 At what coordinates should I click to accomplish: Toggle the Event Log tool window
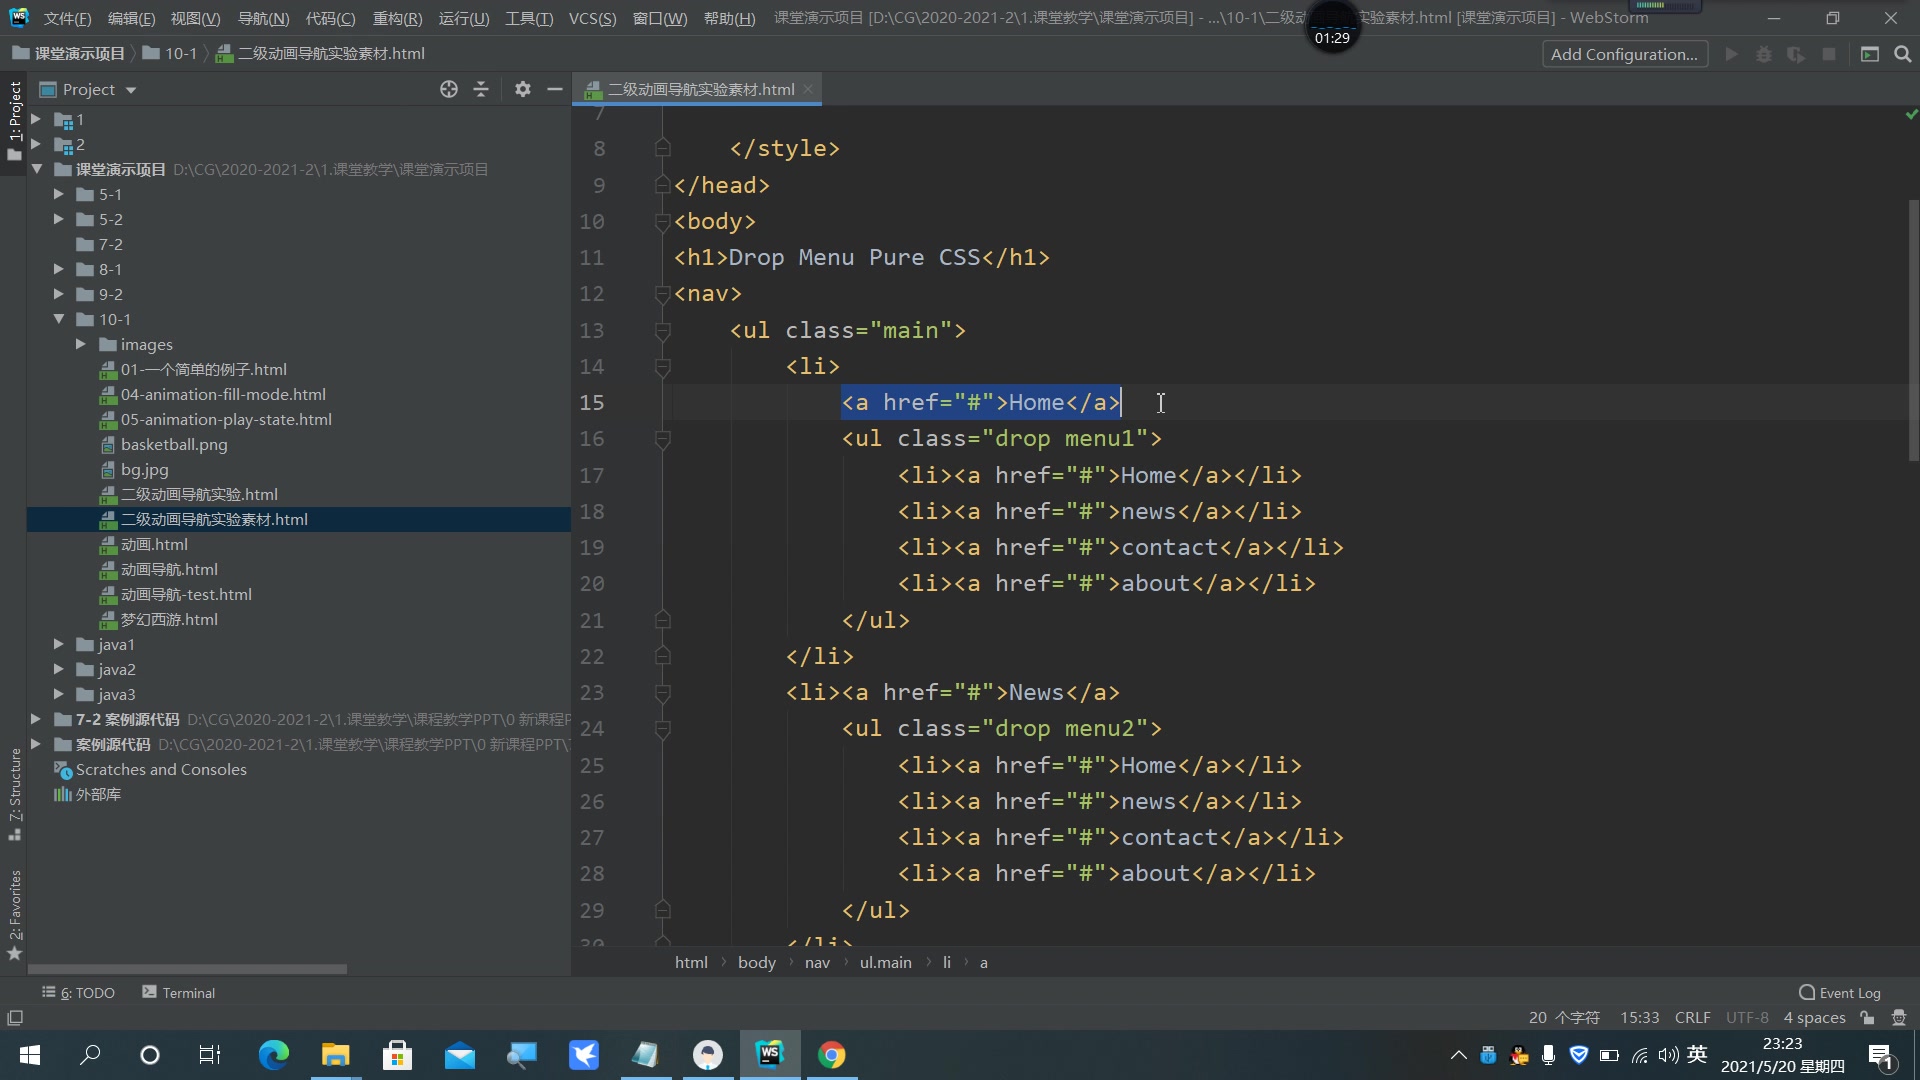coord(1840,992)
